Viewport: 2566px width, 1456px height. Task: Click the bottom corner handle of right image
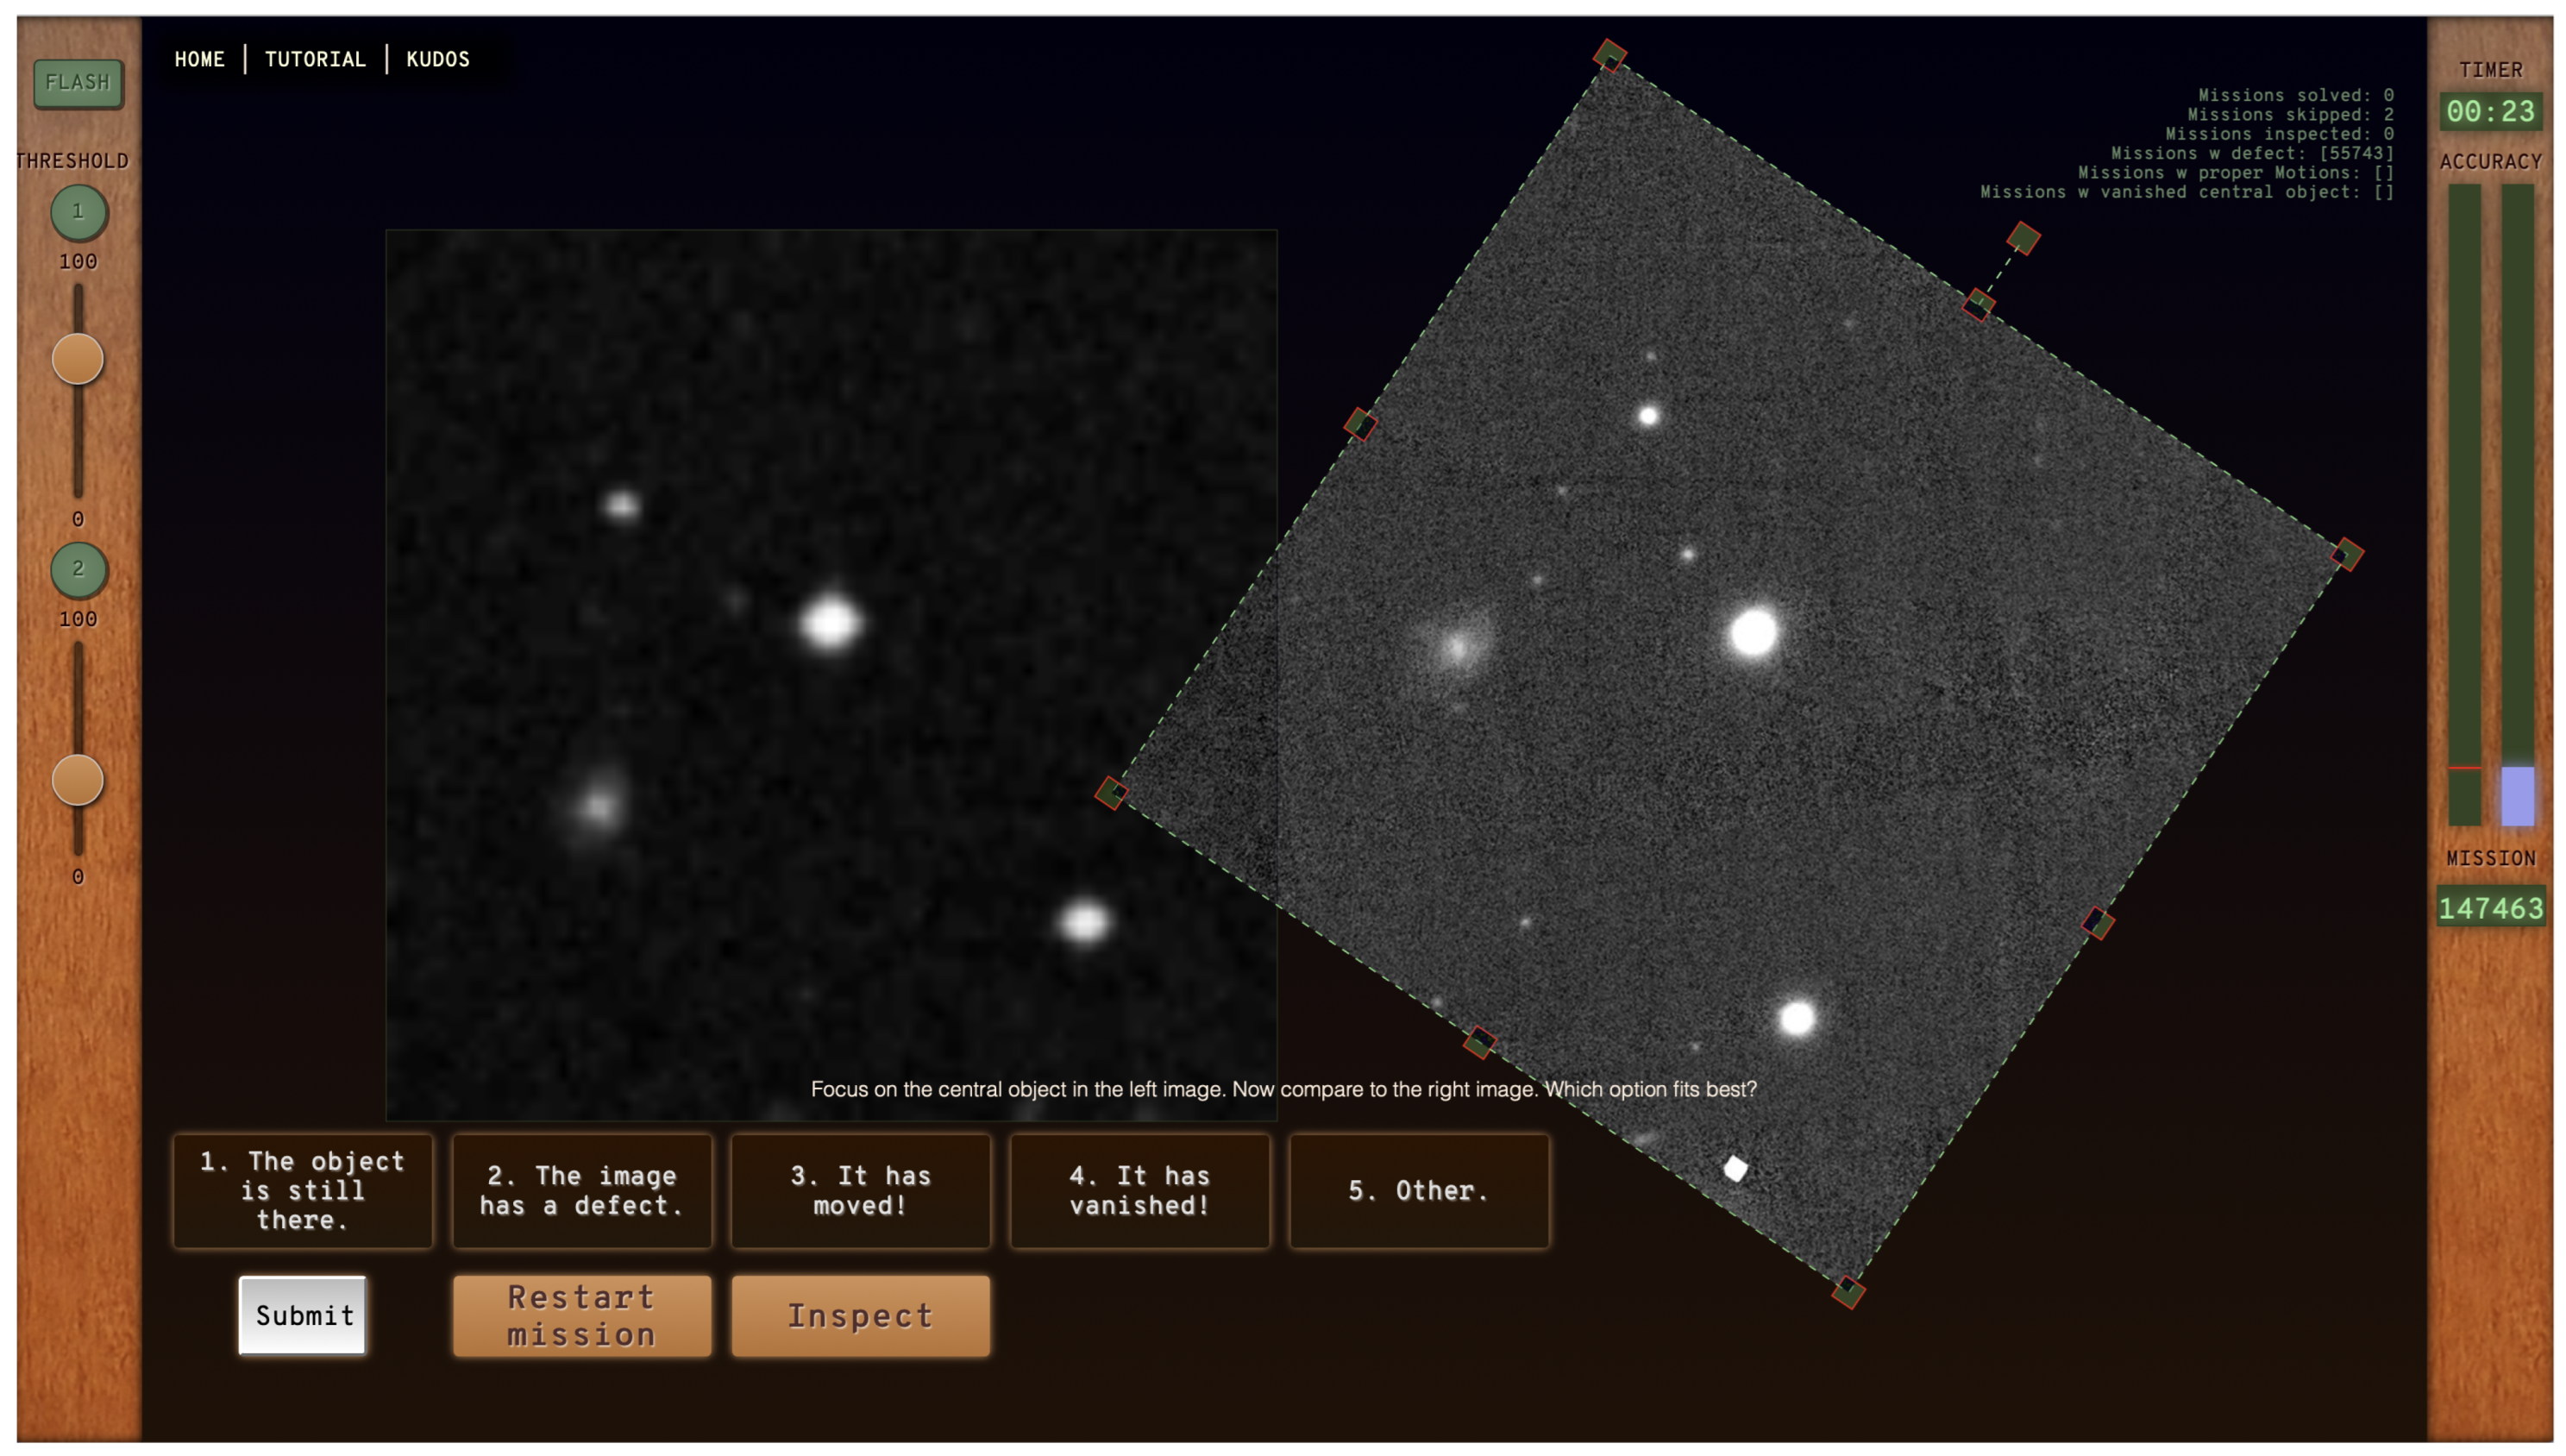click(1848, 1292)
